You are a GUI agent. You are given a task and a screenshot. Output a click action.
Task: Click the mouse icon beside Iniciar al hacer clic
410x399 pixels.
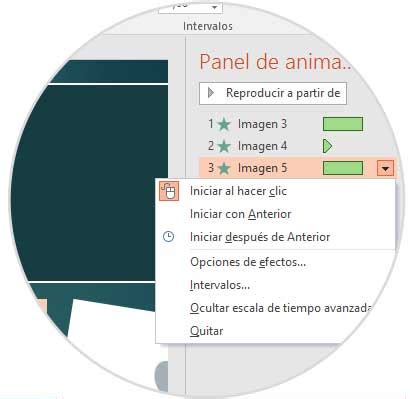(x=169, y=191)
